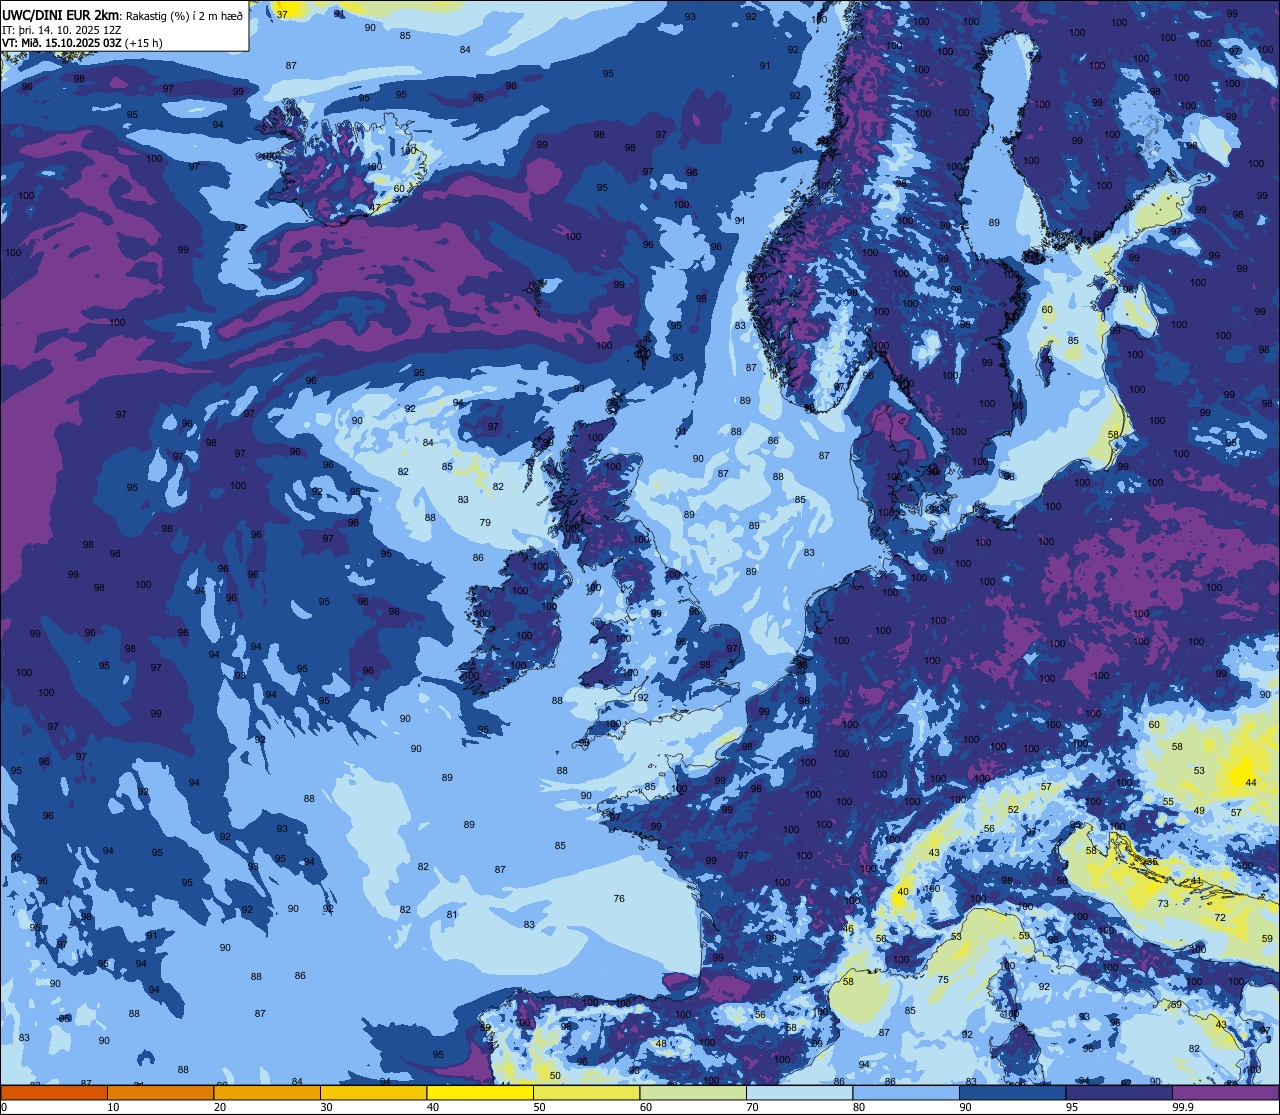Click the humidity value '49' in the yellow eastern area
Viewport: 1280px width, 1115px height.
click(x=1199, y=811)
